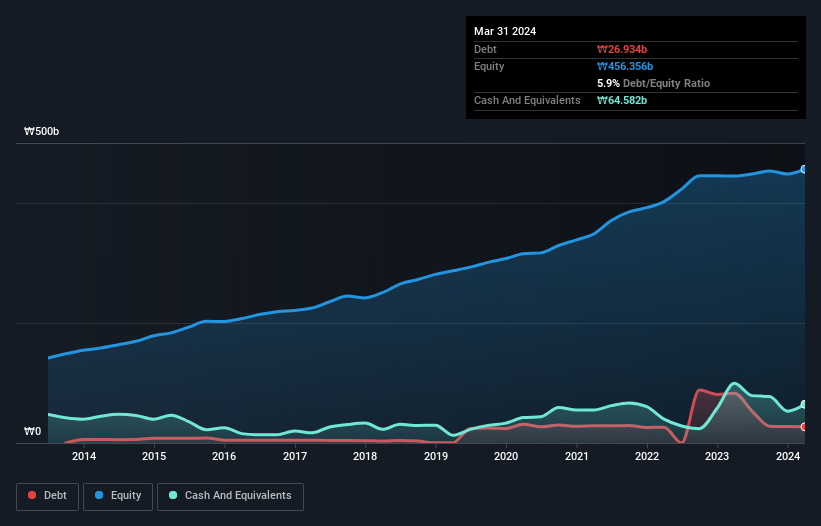
Task: Click the 2020 x-axis label
Action: click(506, 456)
